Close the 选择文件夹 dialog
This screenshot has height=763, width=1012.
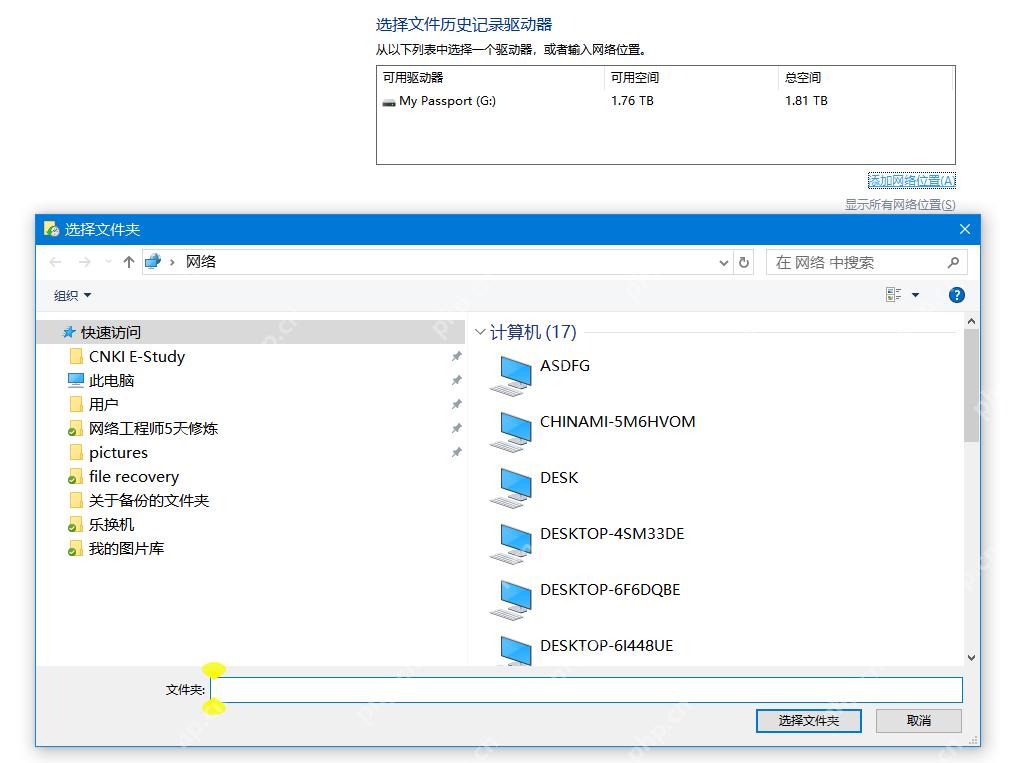[x=965, y=229]
